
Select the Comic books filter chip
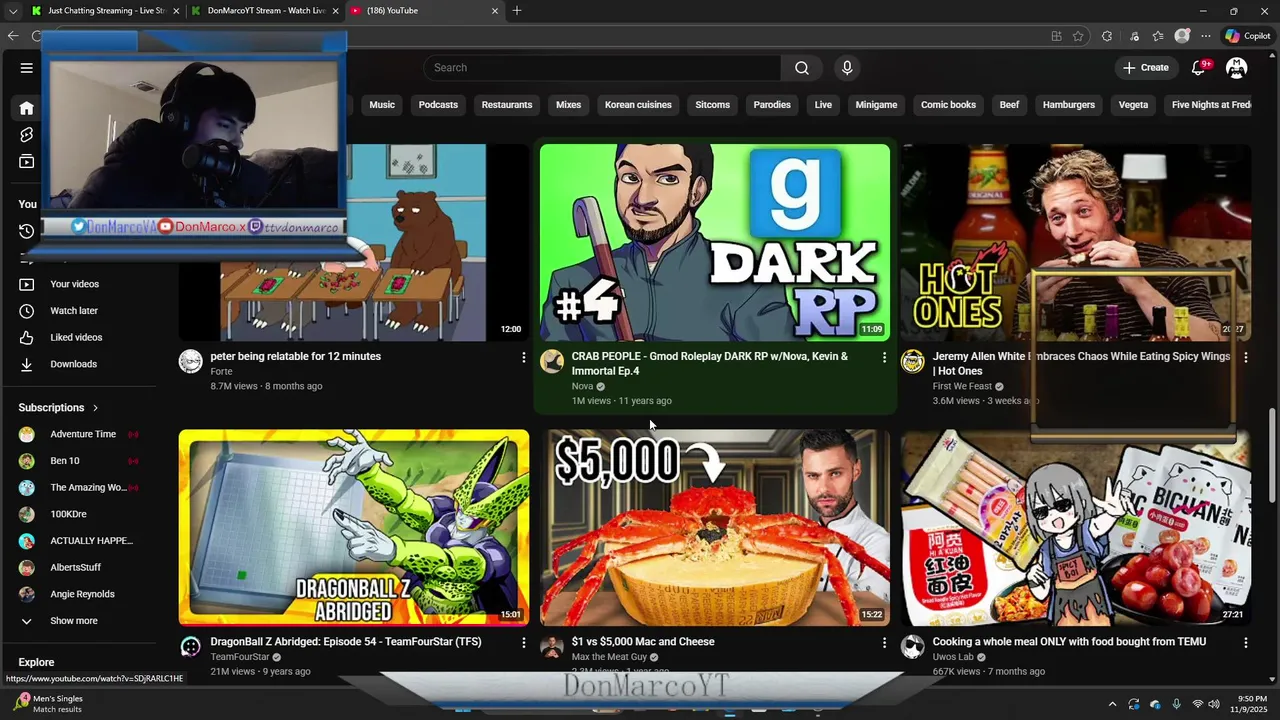(x=948, y=105)
